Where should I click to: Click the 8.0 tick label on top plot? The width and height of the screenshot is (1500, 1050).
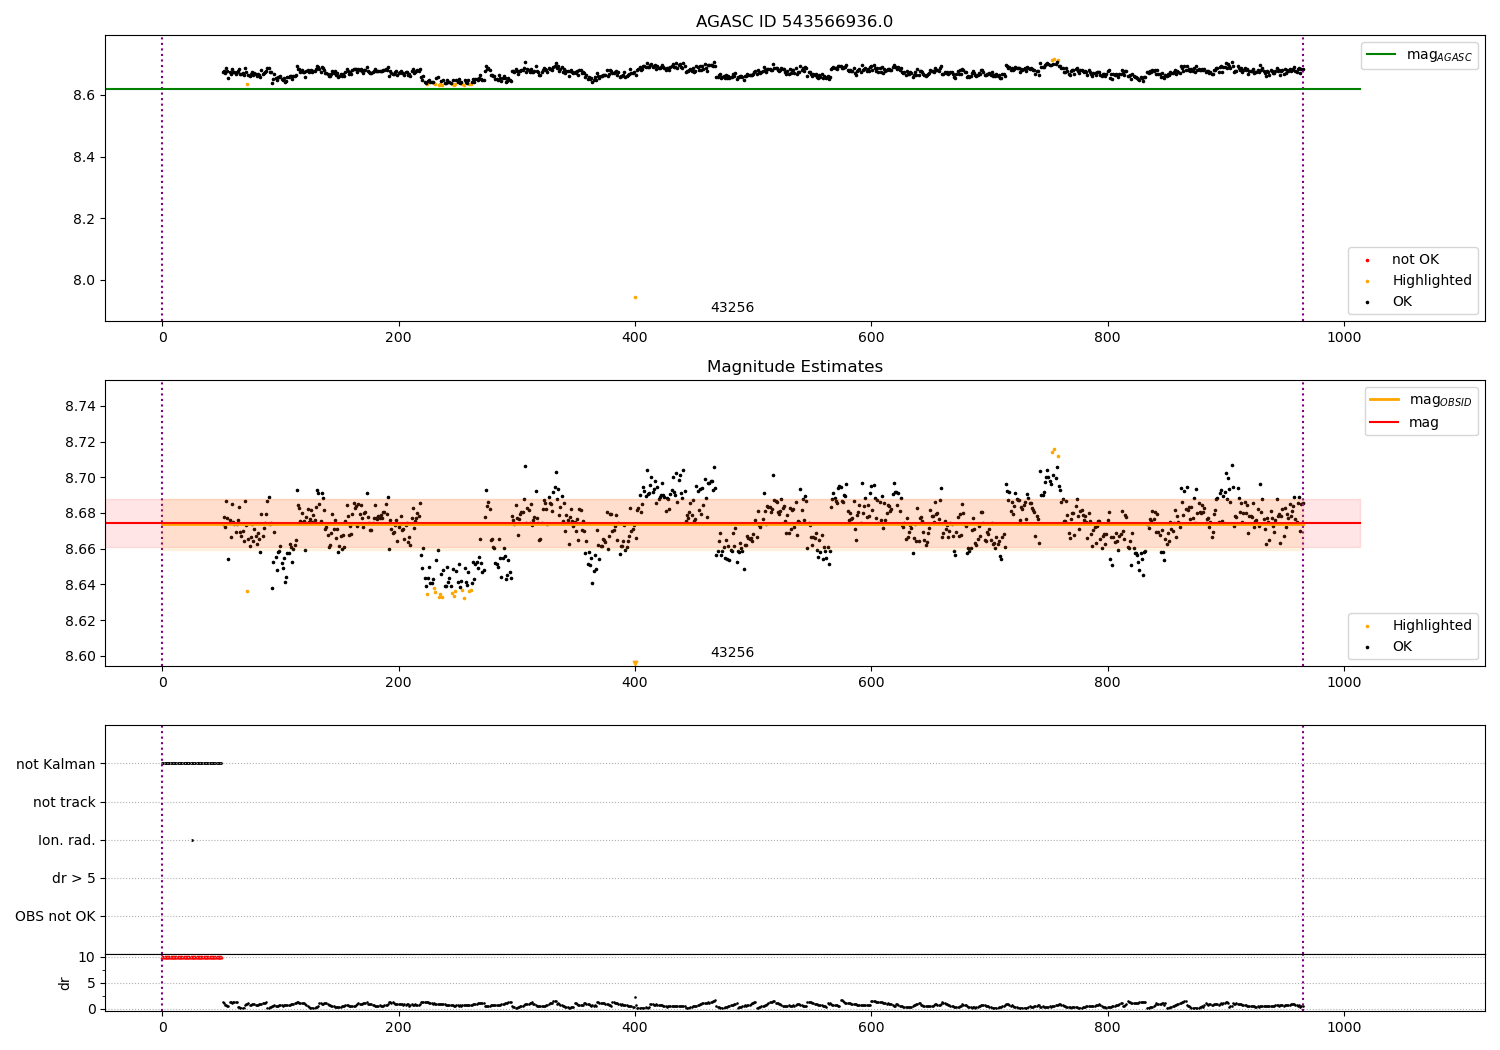[x=83, y=280]
